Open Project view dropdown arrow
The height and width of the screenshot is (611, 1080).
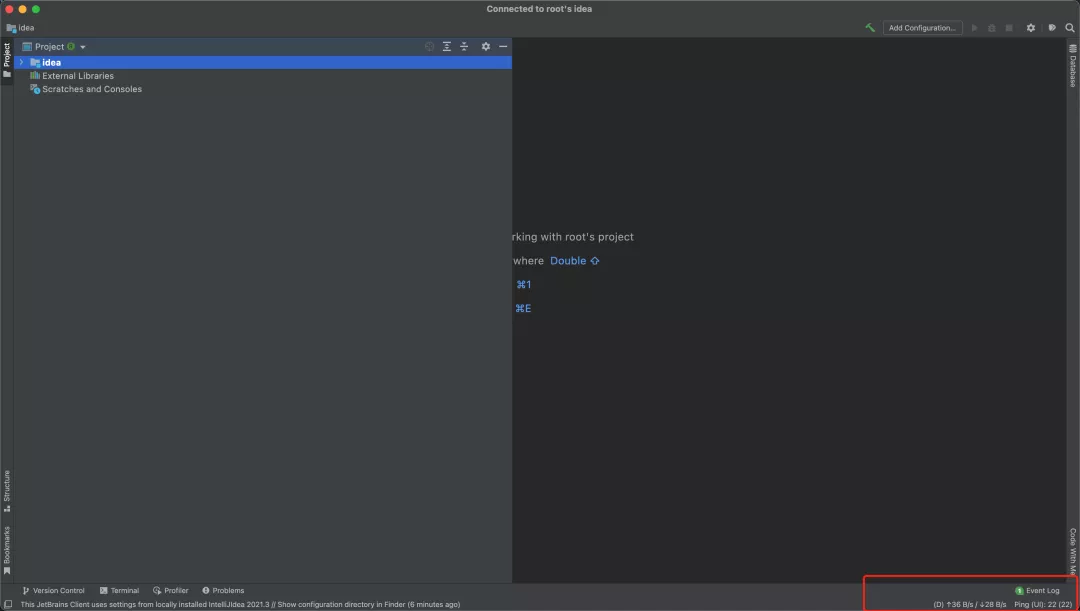coord(83,47)
